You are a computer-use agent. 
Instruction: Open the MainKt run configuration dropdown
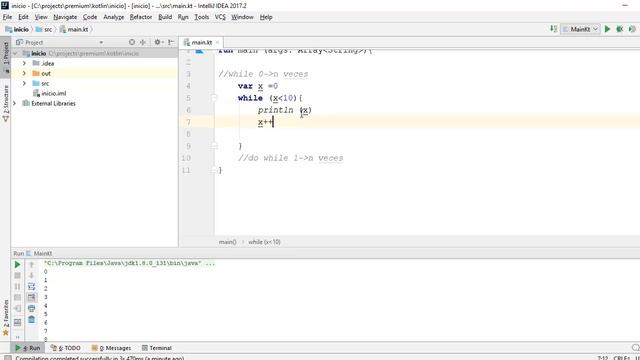coord(580,29)
